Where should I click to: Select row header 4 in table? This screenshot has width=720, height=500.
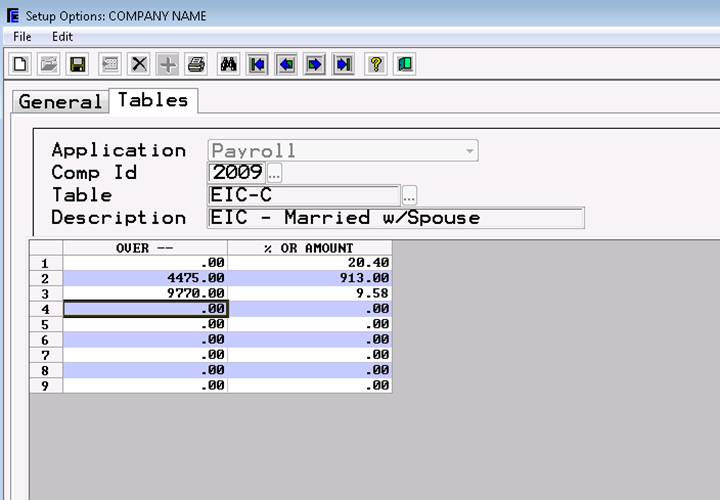(x=46, y=309)
